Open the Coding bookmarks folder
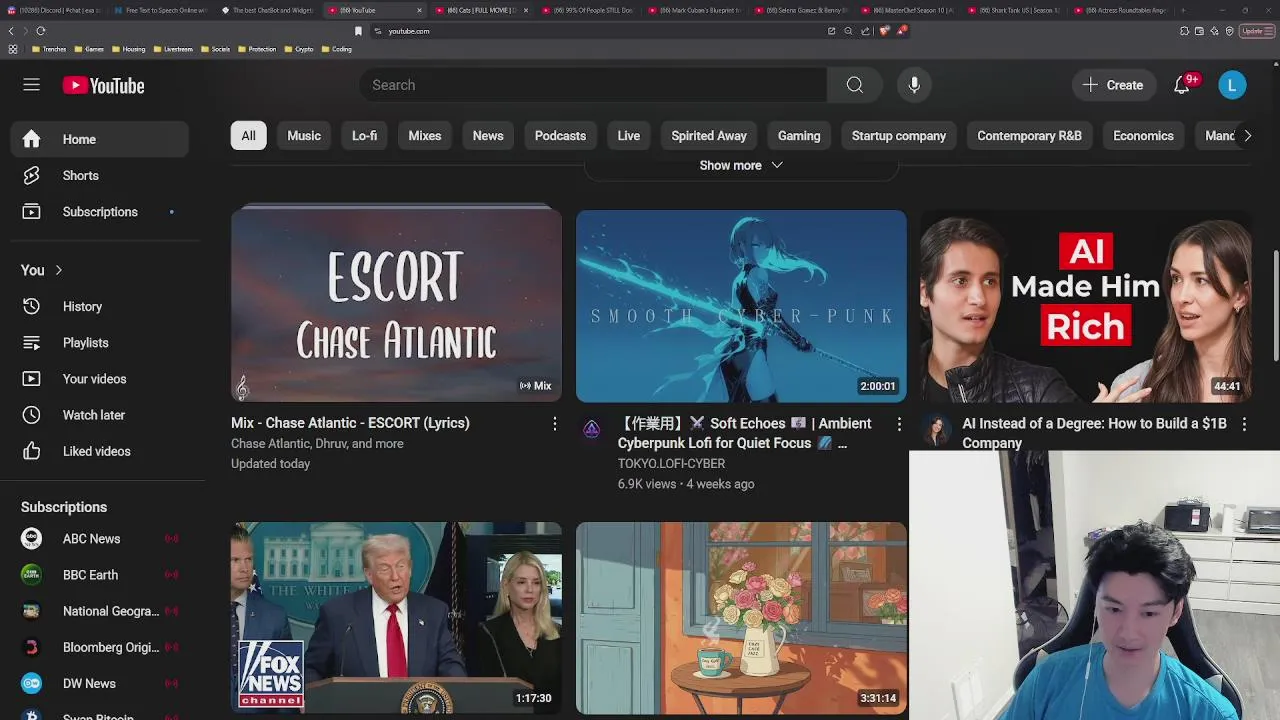Screen dimensions: 1280x720 click(x=336, y=49)
